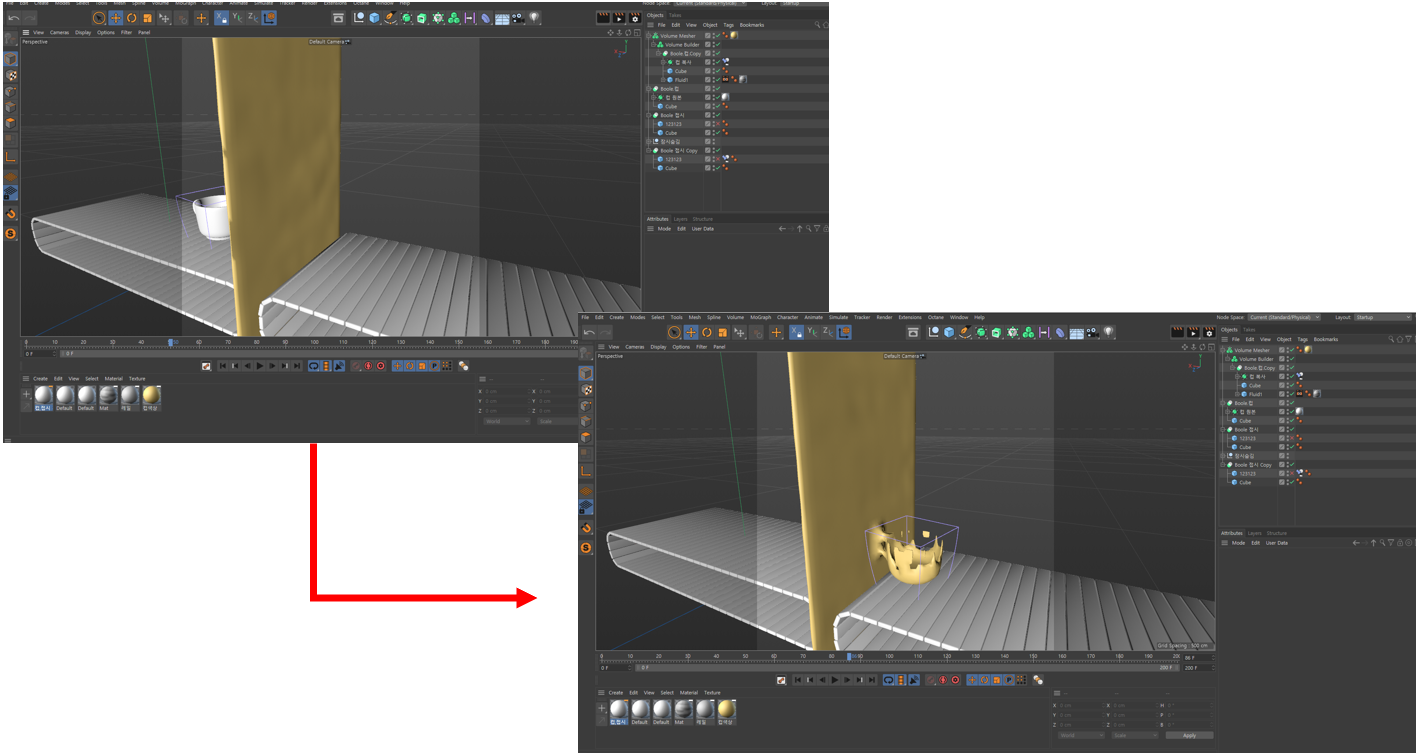Activate Points mode icon in lower-right screenshot
The height and width of the screenshot is (755, 1417).
click(x=586, y=405)
